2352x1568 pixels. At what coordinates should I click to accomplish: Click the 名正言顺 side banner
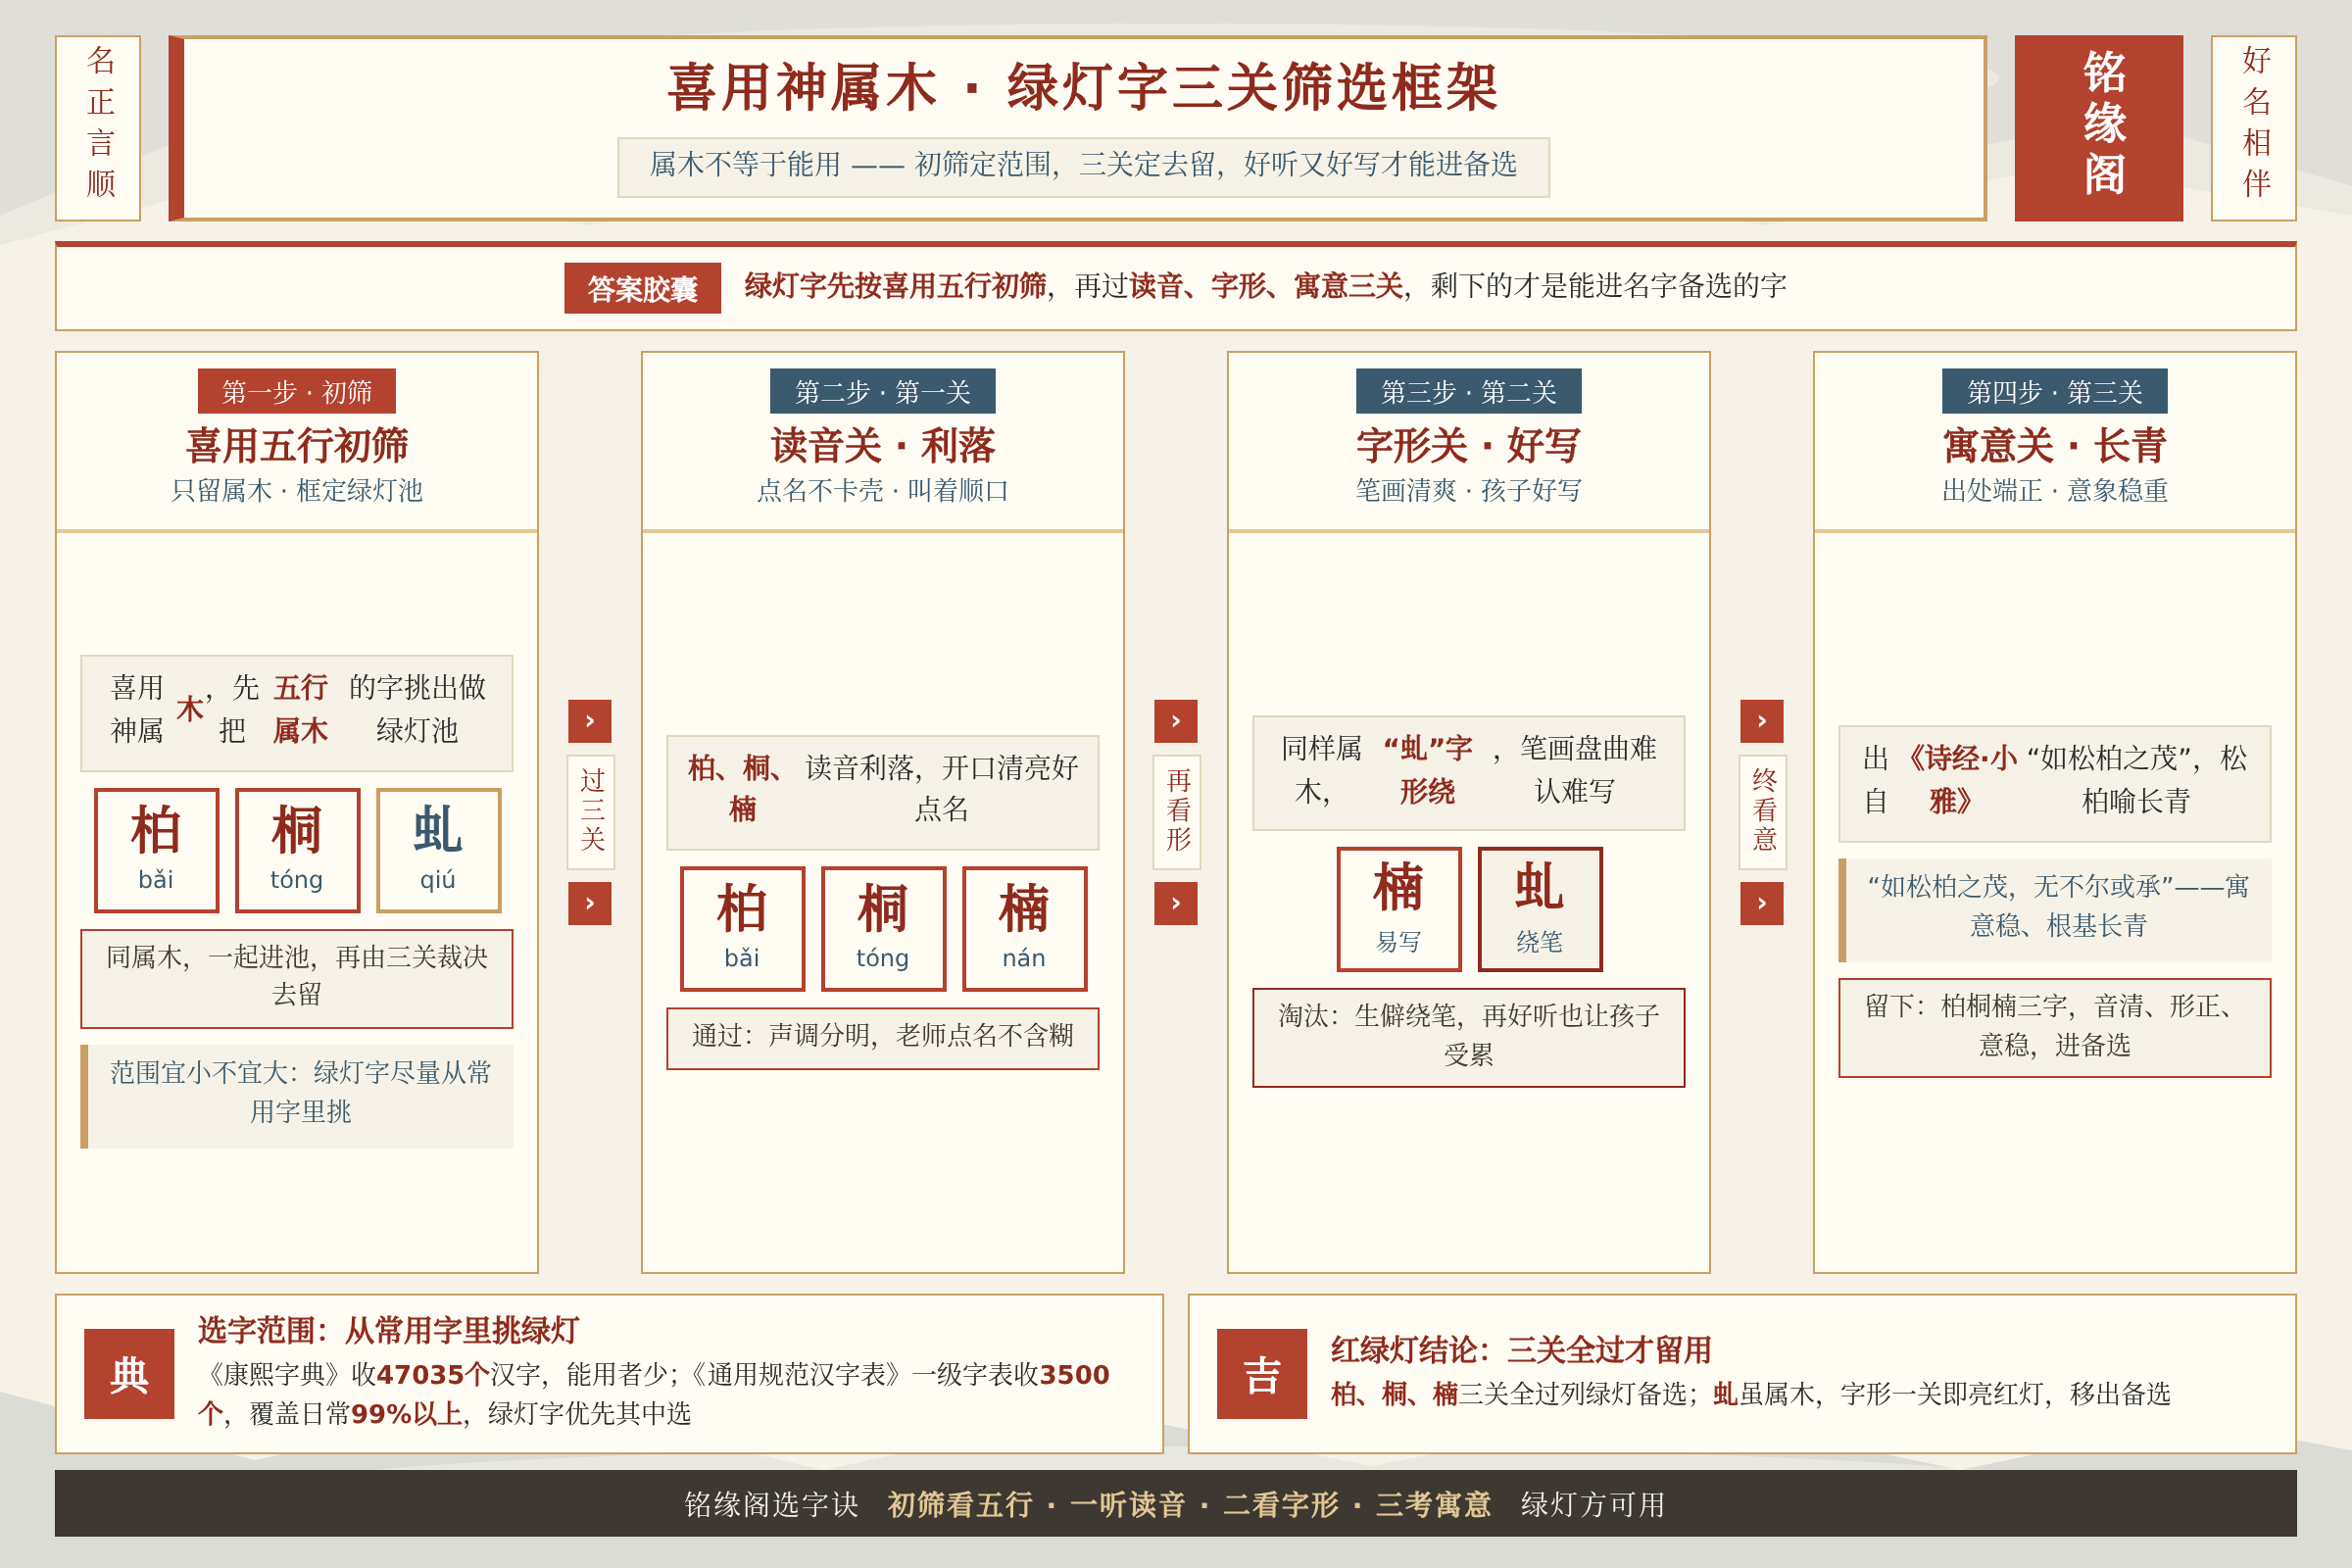98,128
